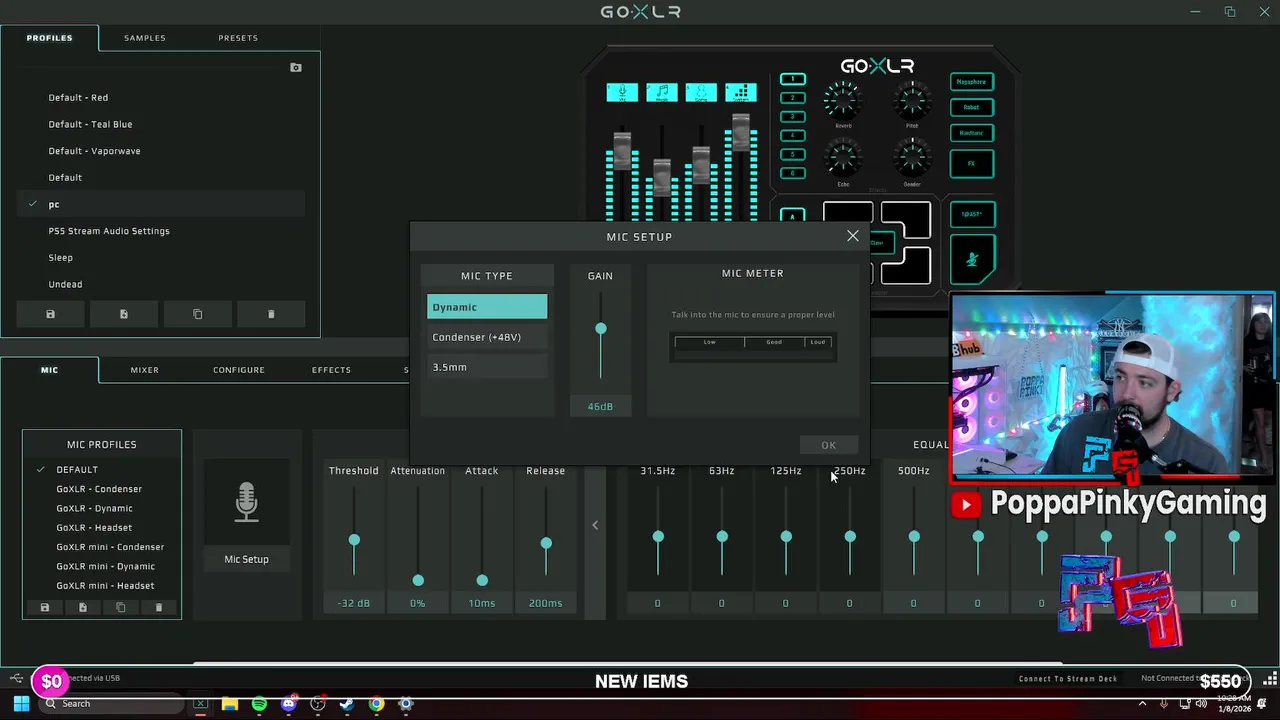Select effects preset 3 on the GoXLR
Screen dimensions: 1280x720
793,117
